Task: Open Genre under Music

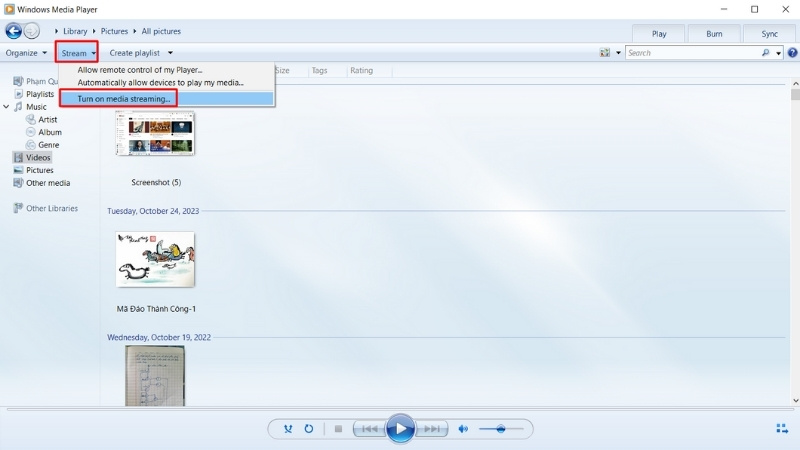Action: [48, 145]
